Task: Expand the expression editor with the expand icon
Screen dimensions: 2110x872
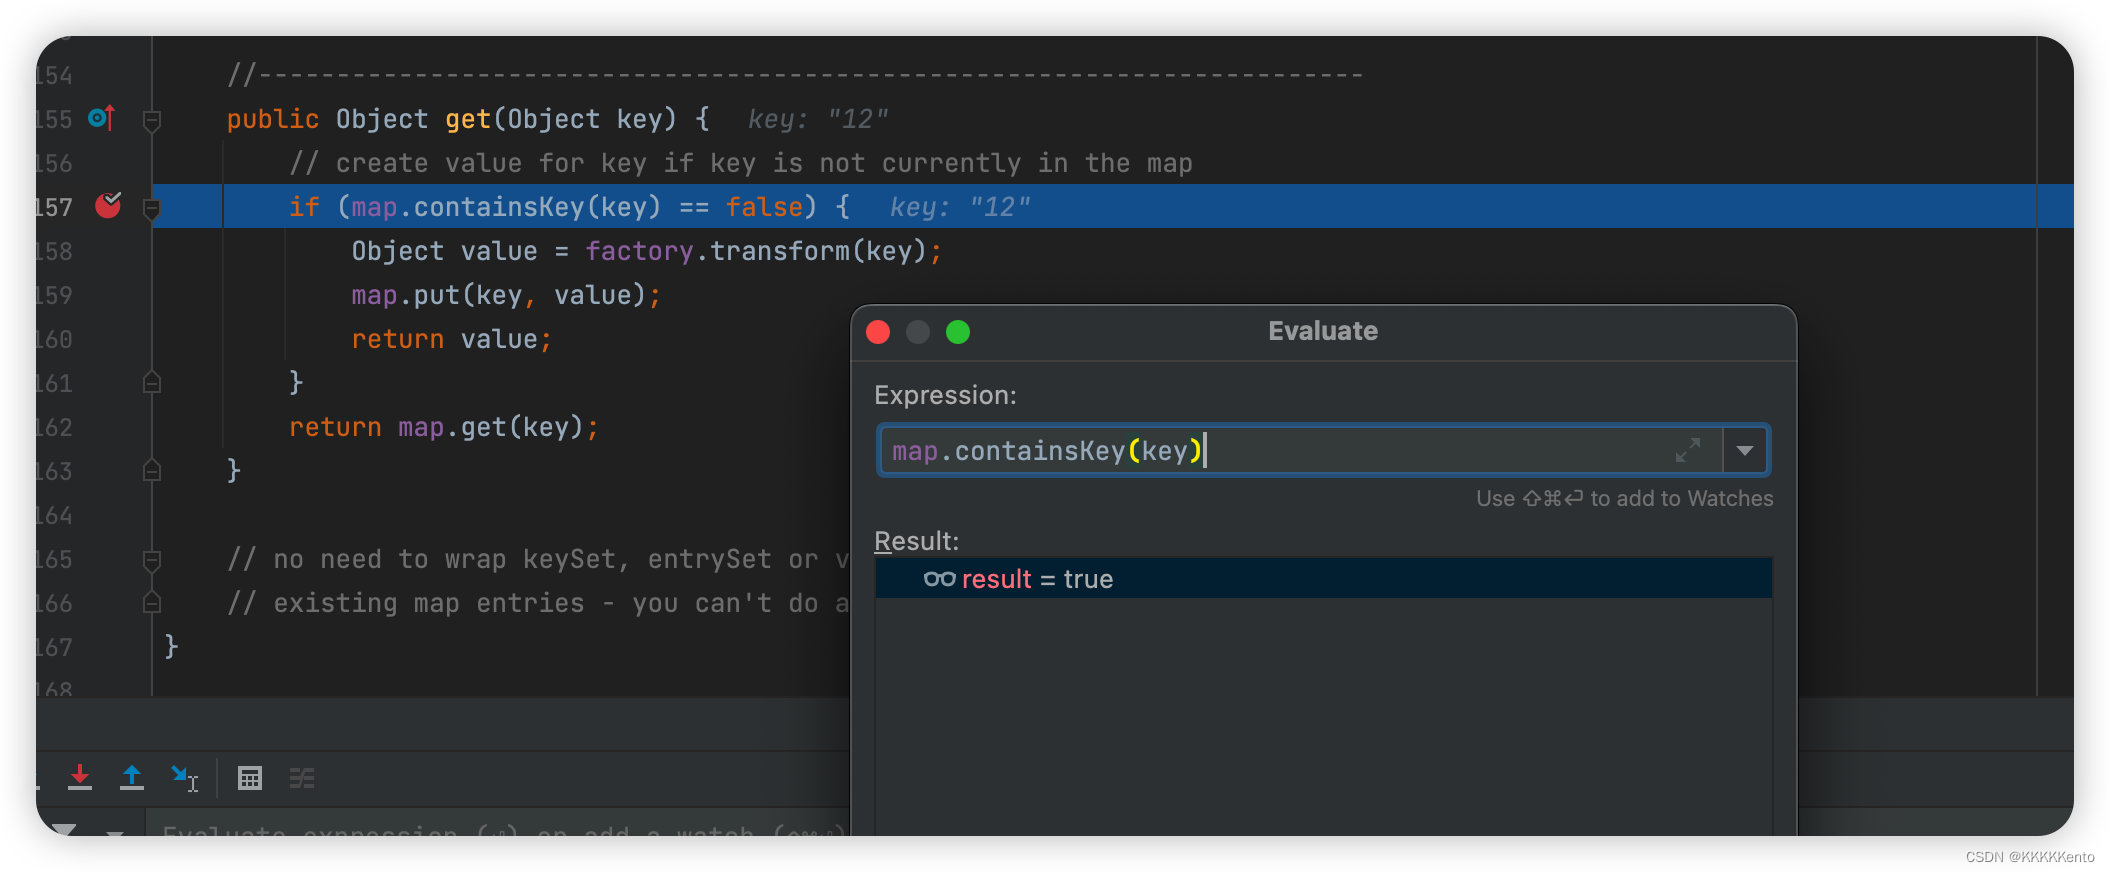Action: 1688,450
